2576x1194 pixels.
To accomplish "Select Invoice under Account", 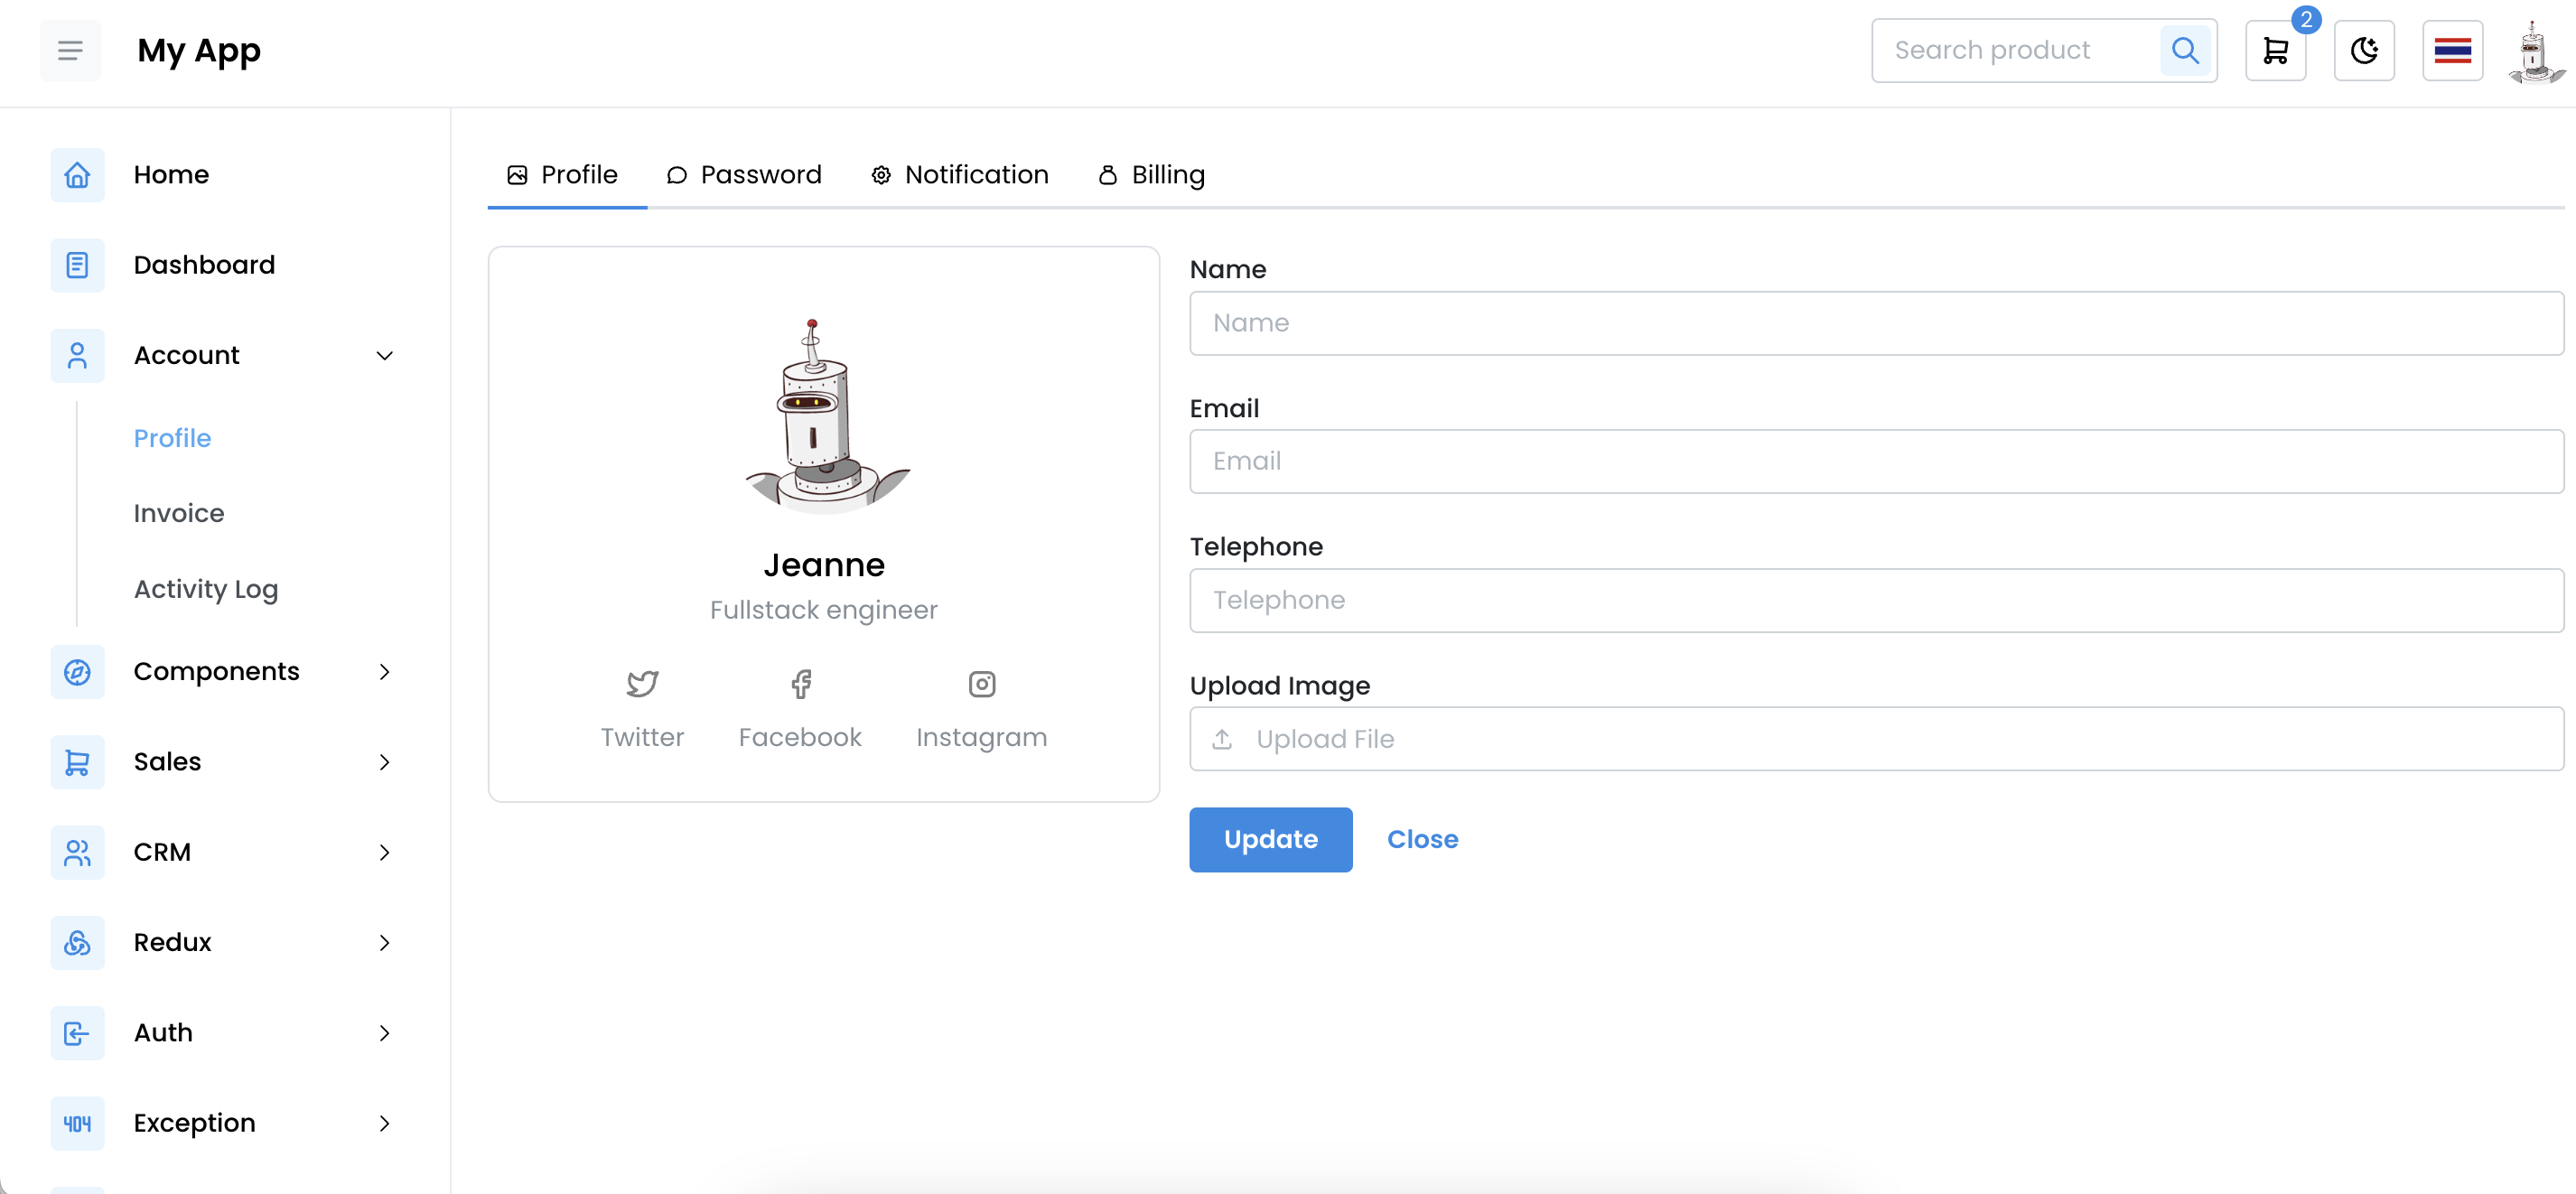I will tap(179, 513).
